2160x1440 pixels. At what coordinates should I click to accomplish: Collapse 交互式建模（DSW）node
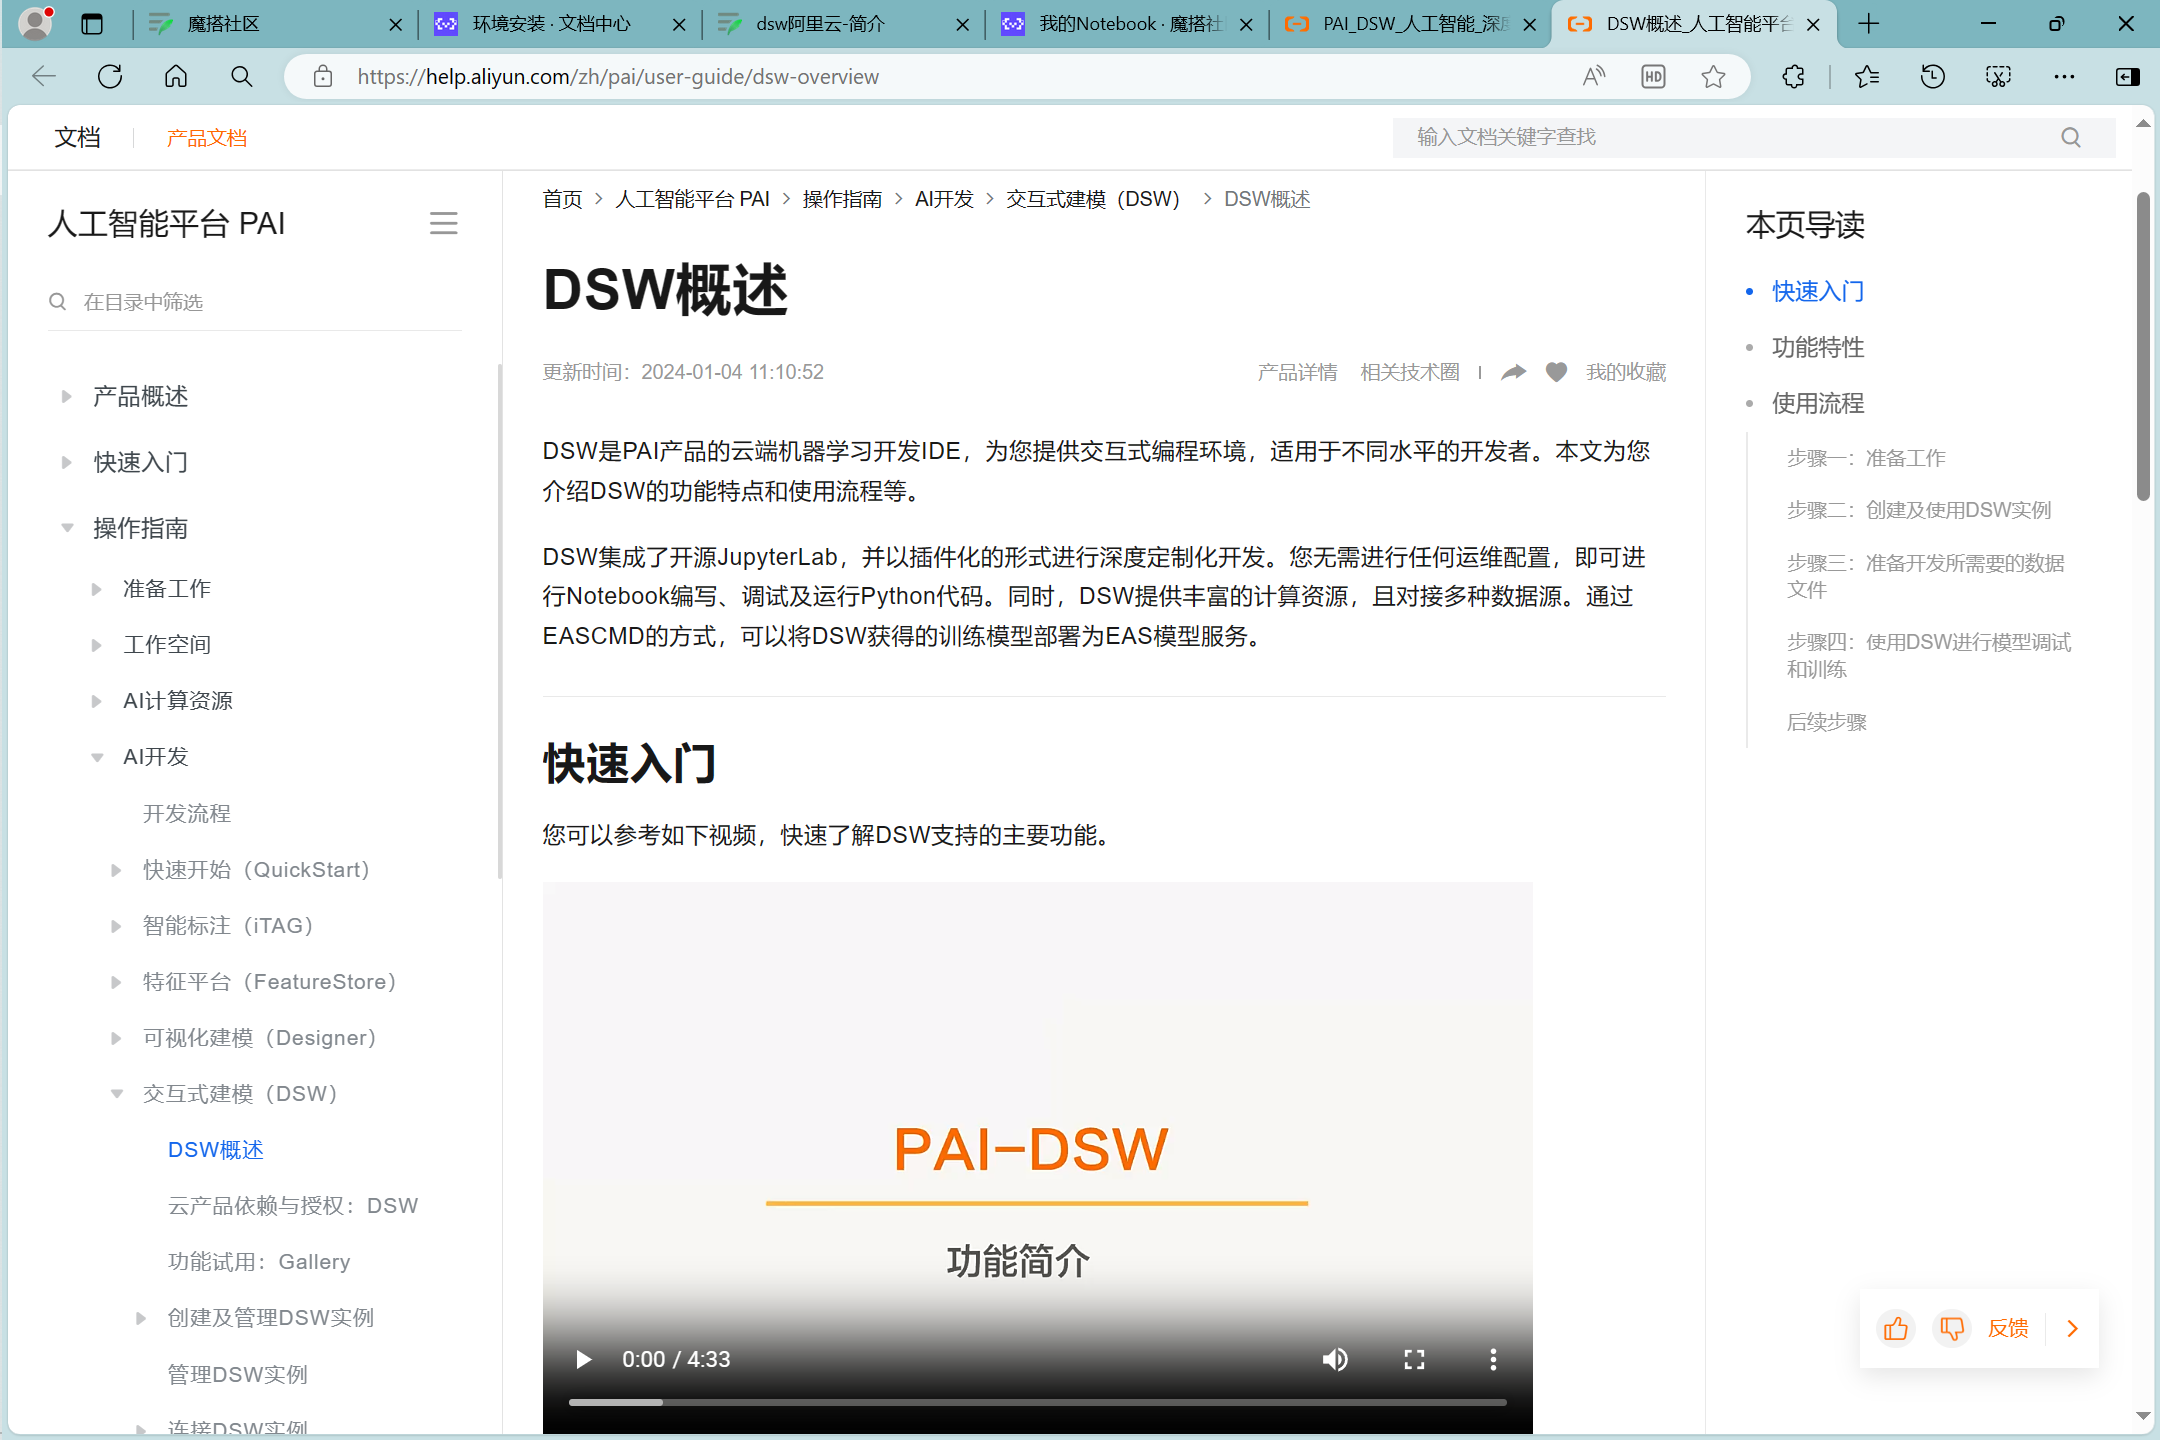click(x=116, y=1094)
